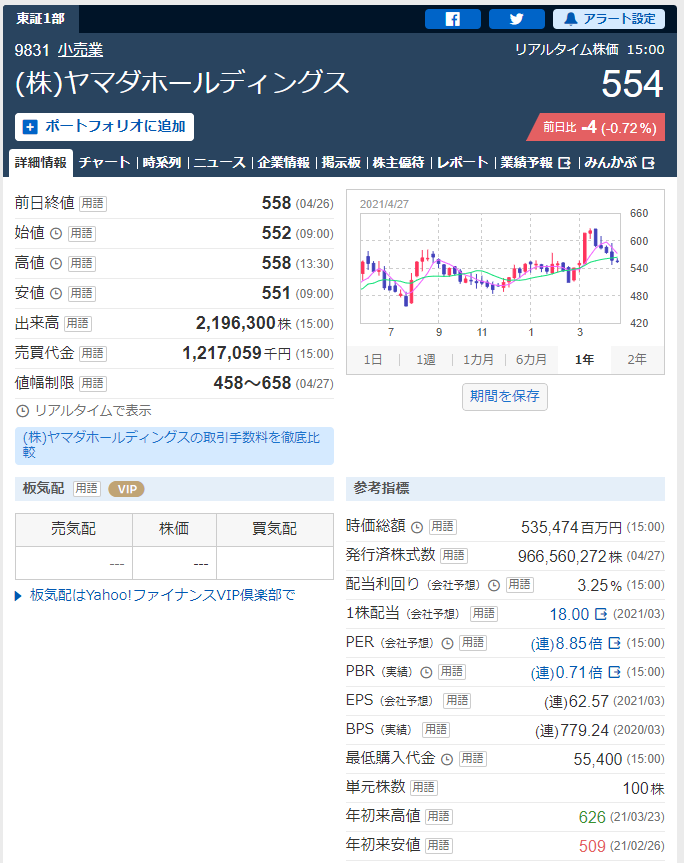Viewport: 684px width, 863px height.
Task: Click 用語 glossary tag beside 前日終値
Action: [x=92, y=204]
